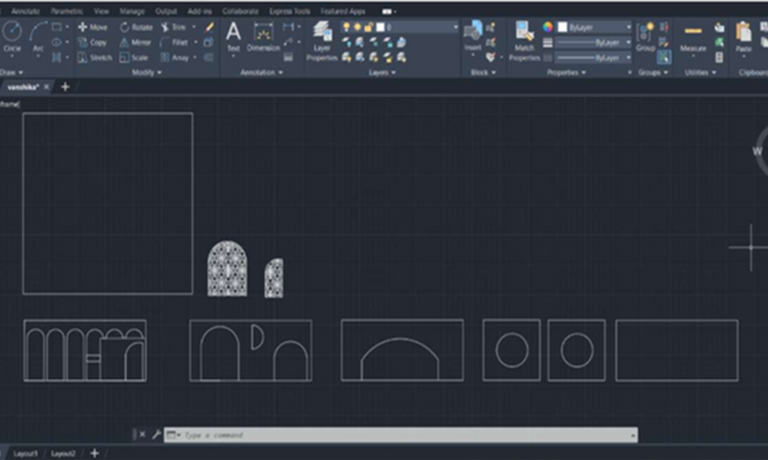Add a new drawing tab with plus button

tap(66, 87)
